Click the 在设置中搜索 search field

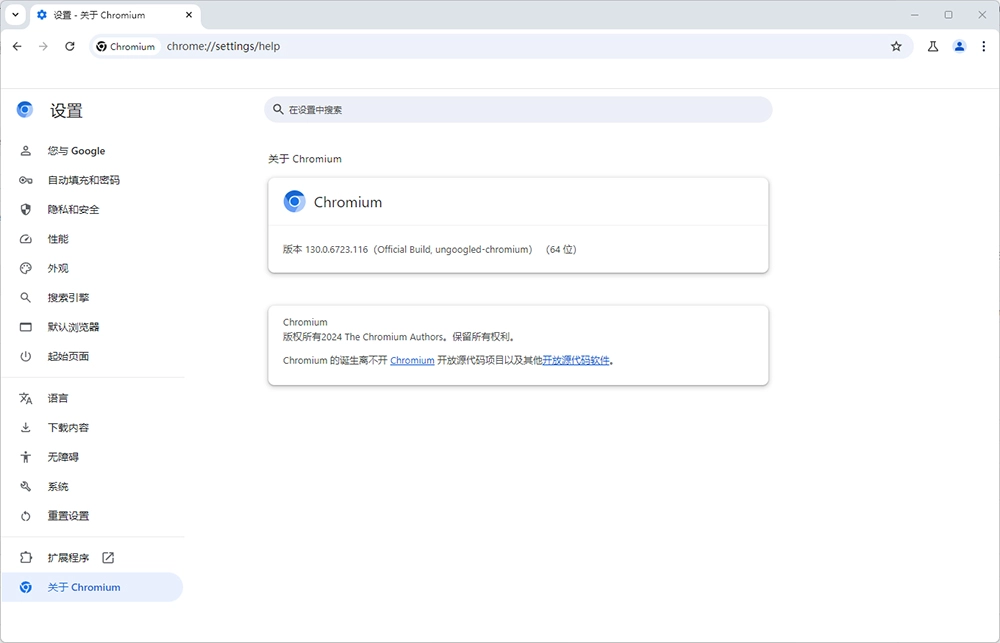518,110
